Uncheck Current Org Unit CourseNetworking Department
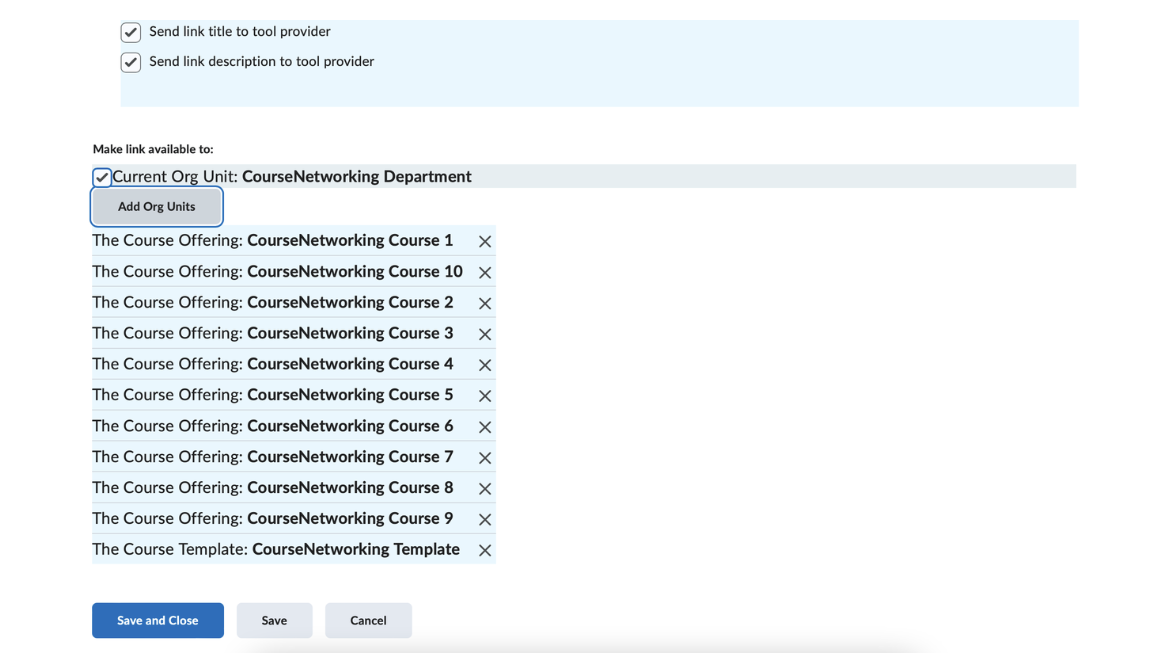This screenshot has height=666, width=1150. click(x=102, y=178)
